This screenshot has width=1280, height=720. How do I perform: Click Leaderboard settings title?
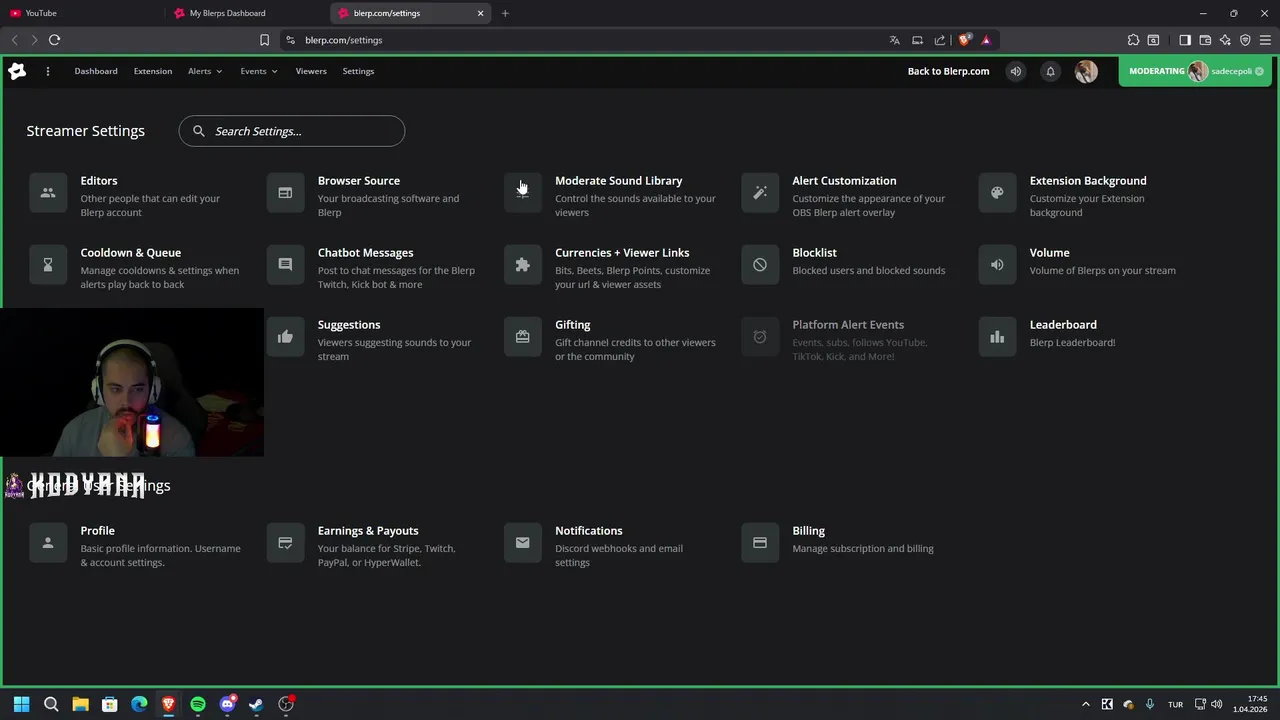point(1063,325)
